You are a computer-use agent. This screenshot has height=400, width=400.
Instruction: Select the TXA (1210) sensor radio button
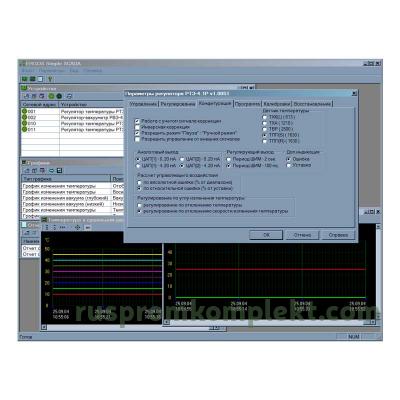(265, 123)
